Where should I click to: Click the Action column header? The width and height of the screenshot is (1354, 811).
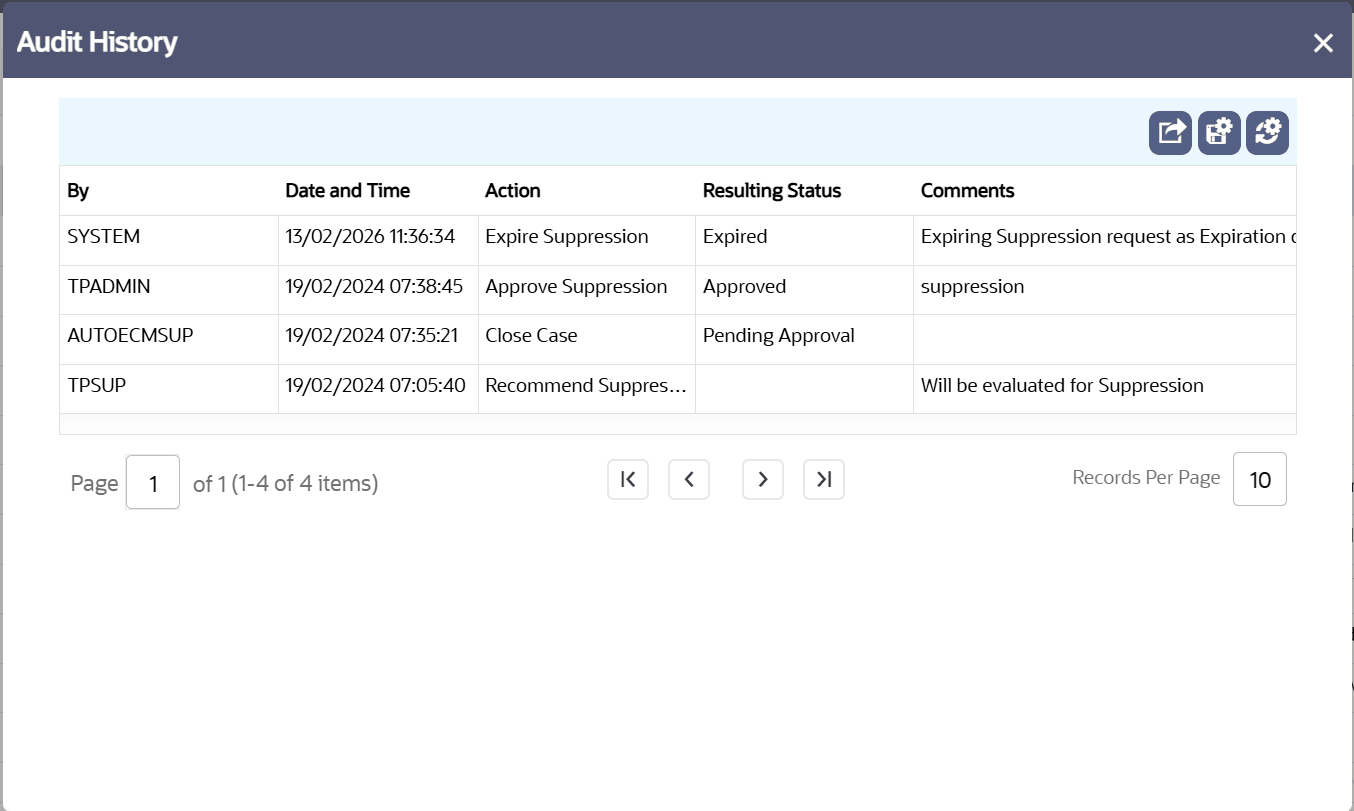click(x=512, y=190)
